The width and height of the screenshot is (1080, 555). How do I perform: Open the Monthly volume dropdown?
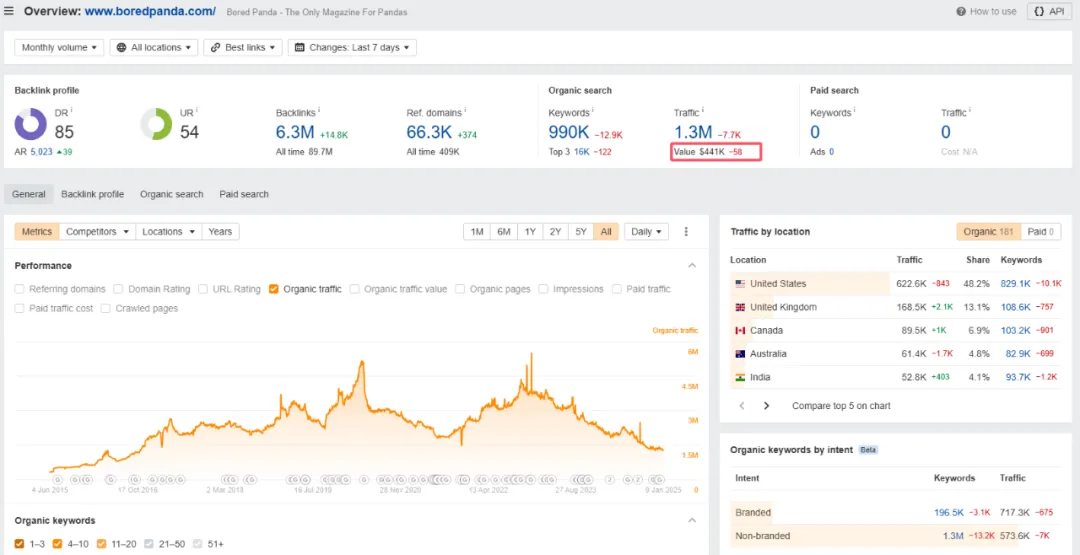point(59,48)
